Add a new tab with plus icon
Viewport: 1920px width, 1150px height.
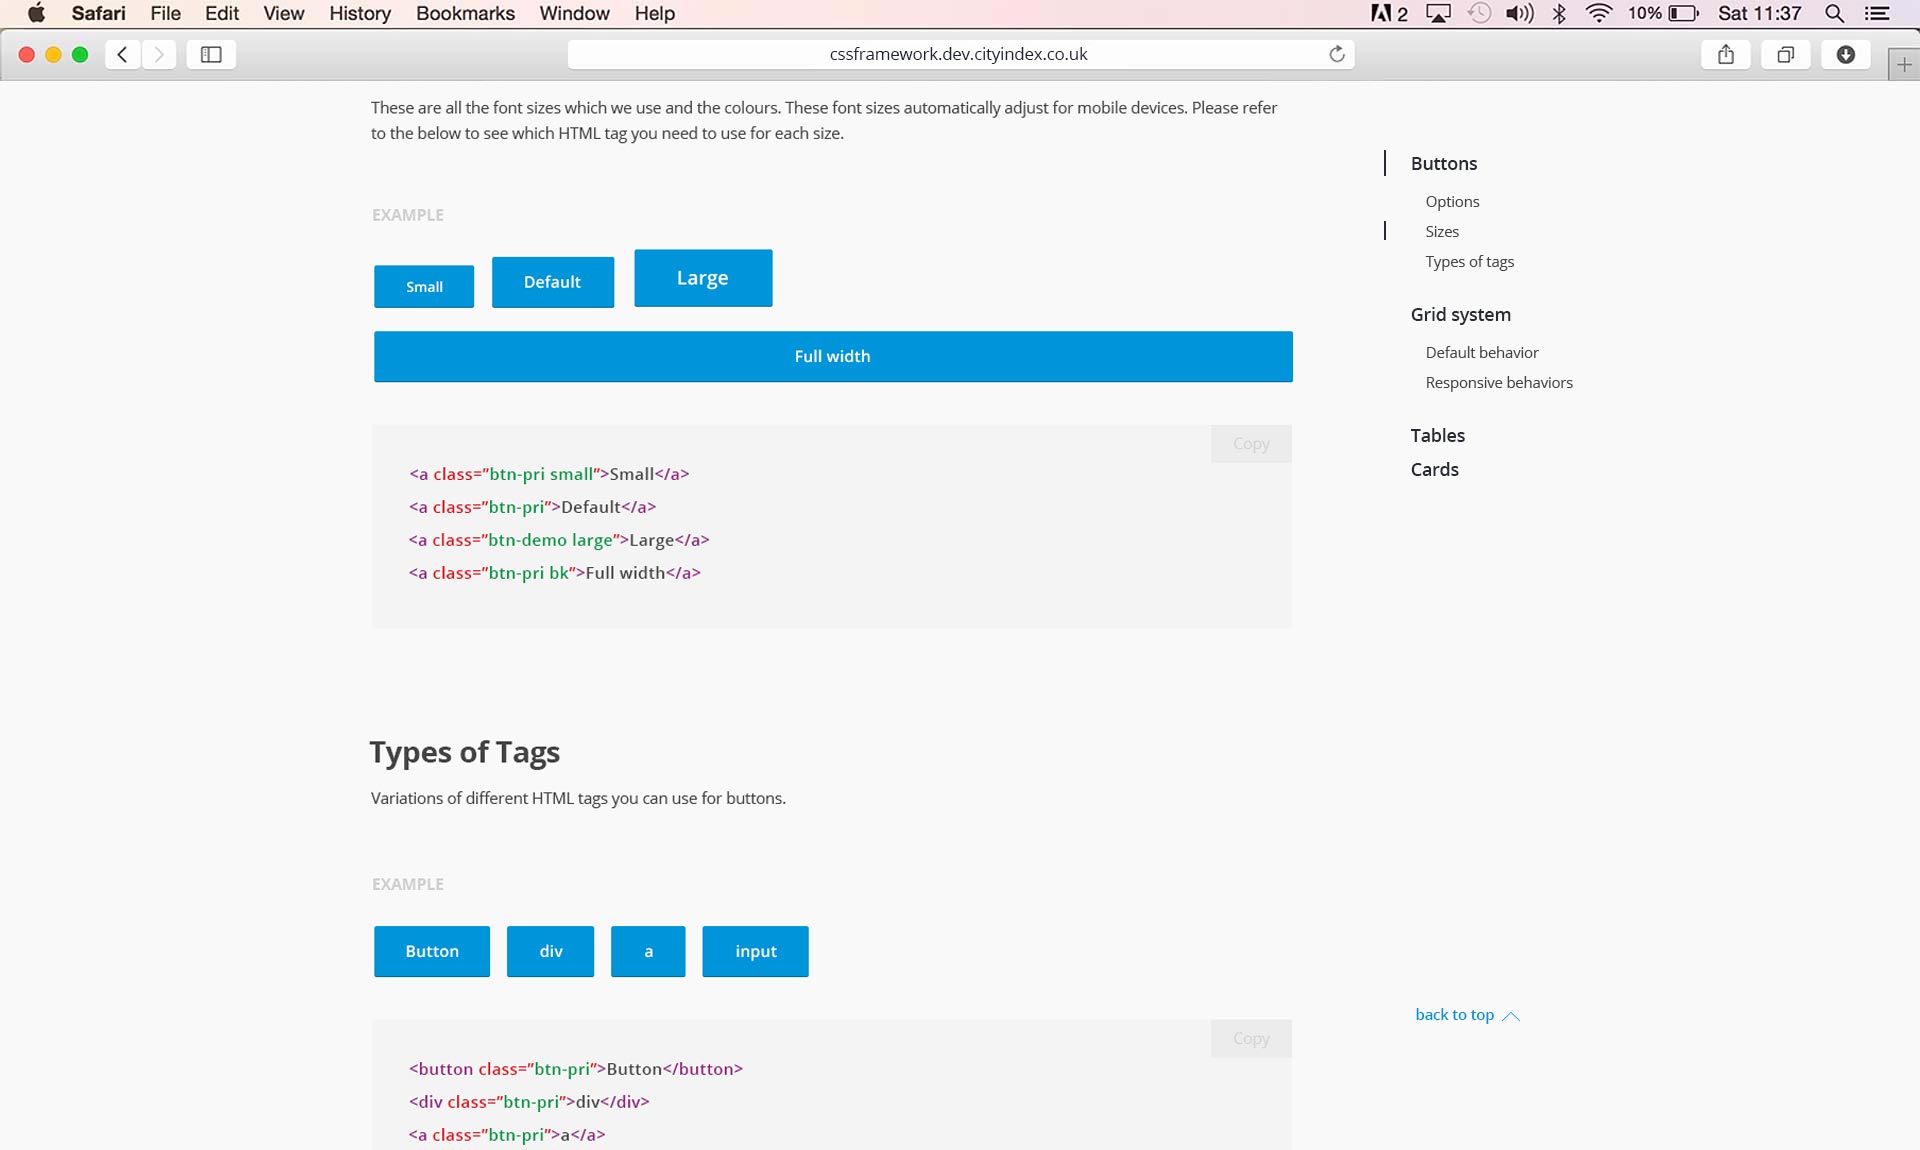point(1903,64)
